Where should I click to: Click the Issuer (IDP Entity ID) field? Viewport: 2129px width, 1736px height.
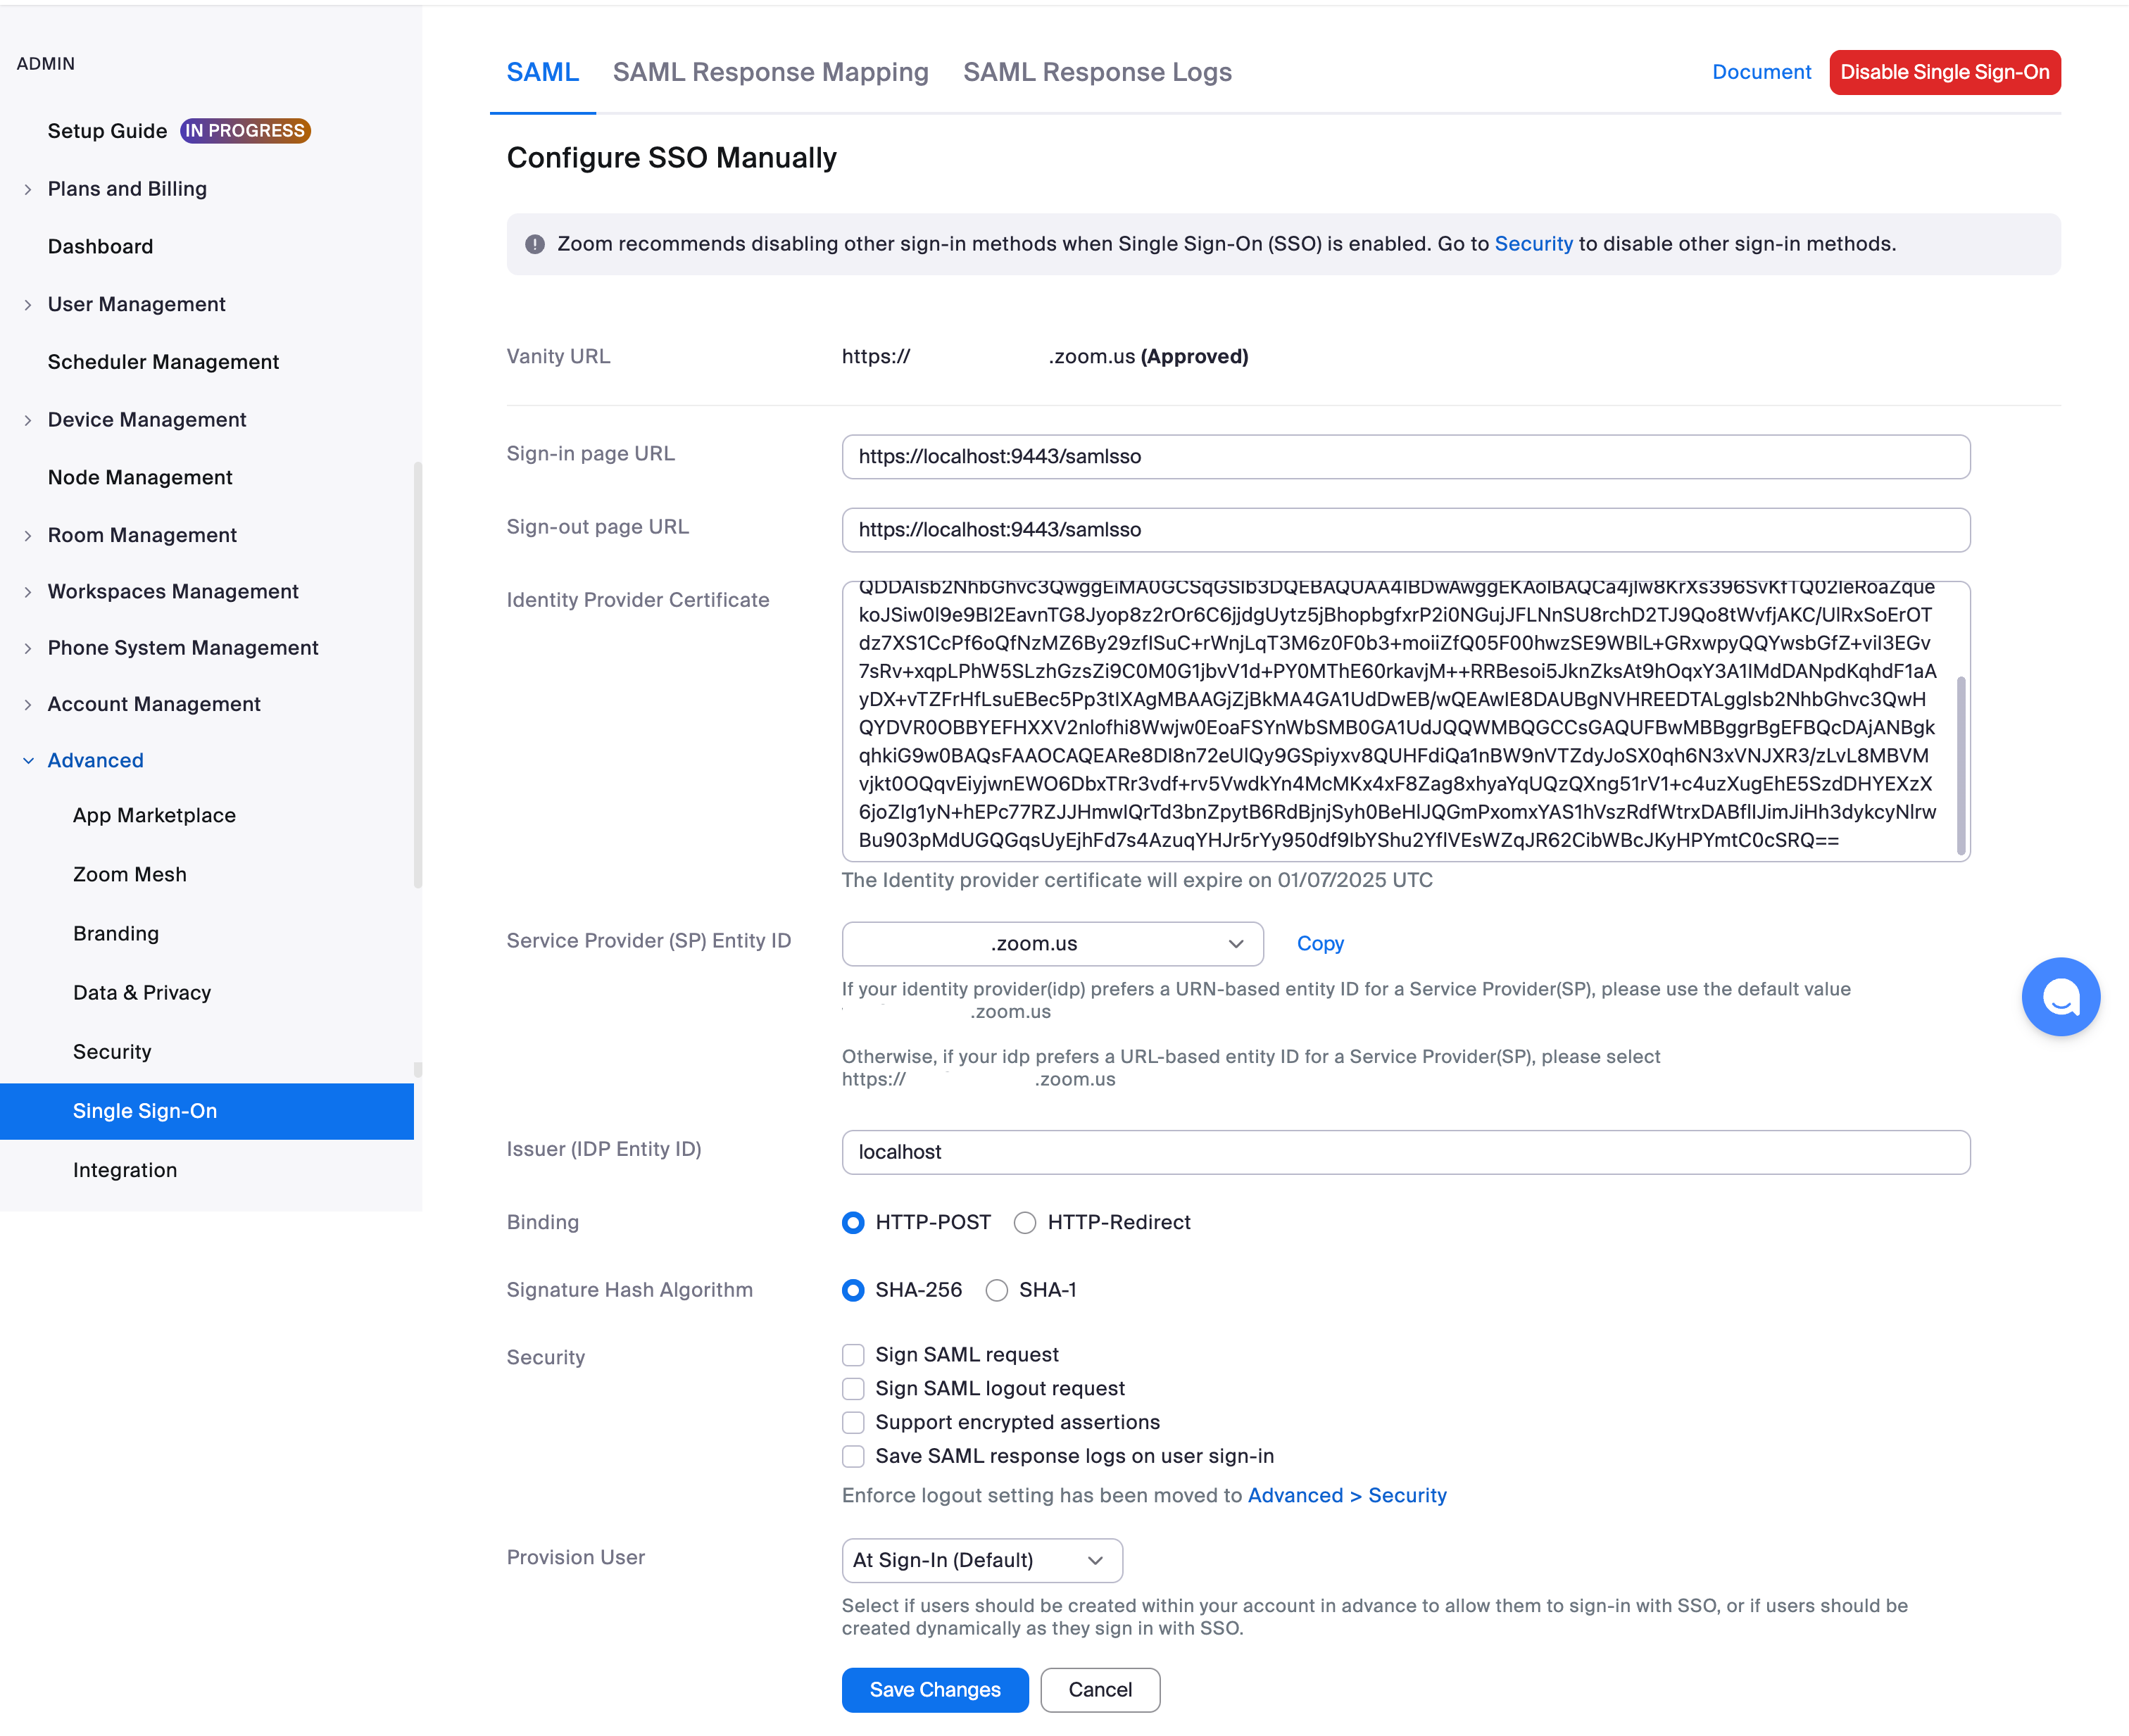(1406, 1153)
